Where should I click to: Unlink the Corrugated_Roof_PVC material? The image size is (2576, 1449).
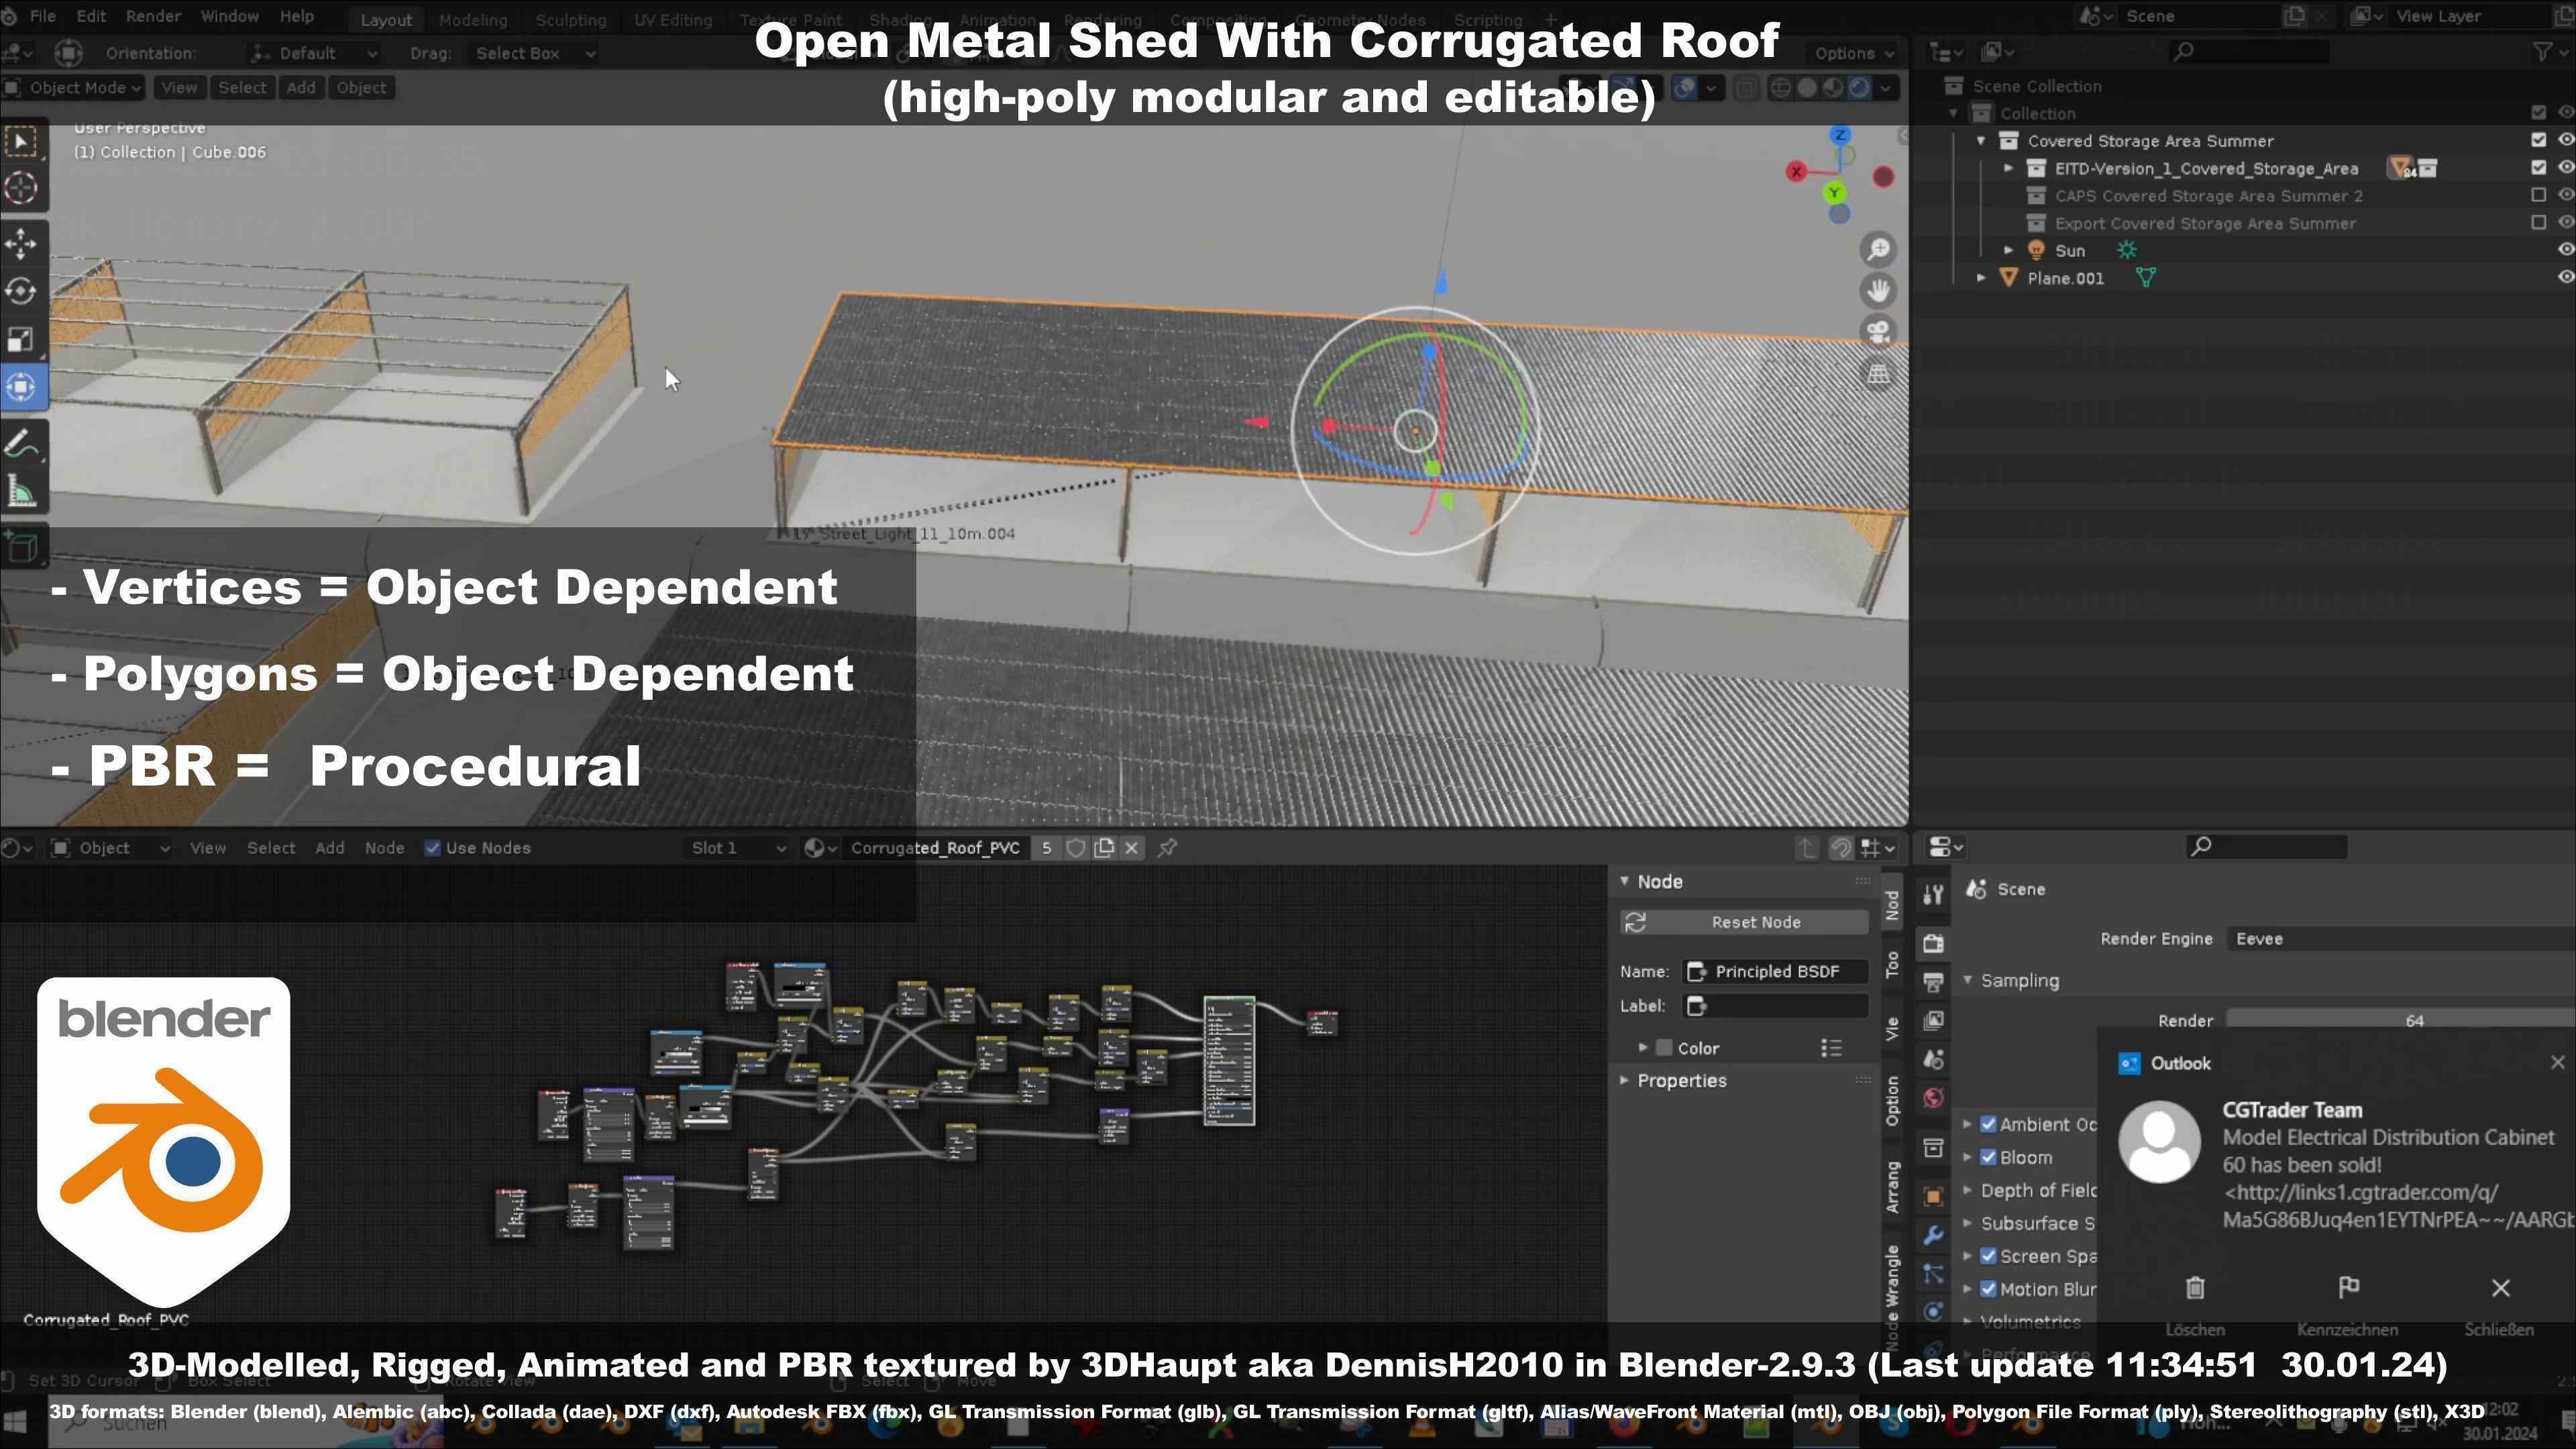(1131, 848)
